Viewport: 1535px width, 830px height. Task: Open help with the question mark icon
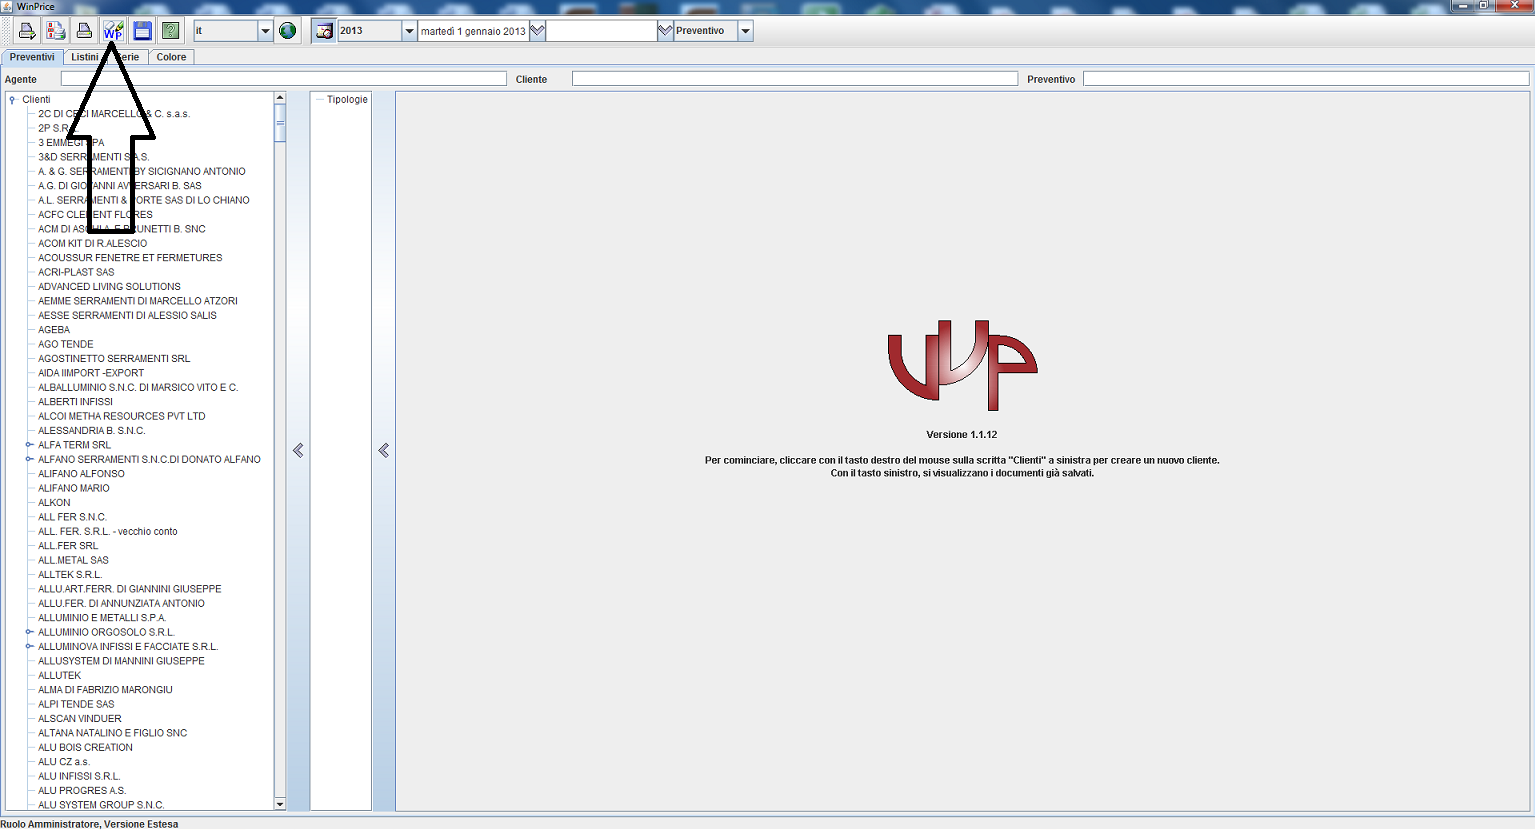click(x=171, y=31)
